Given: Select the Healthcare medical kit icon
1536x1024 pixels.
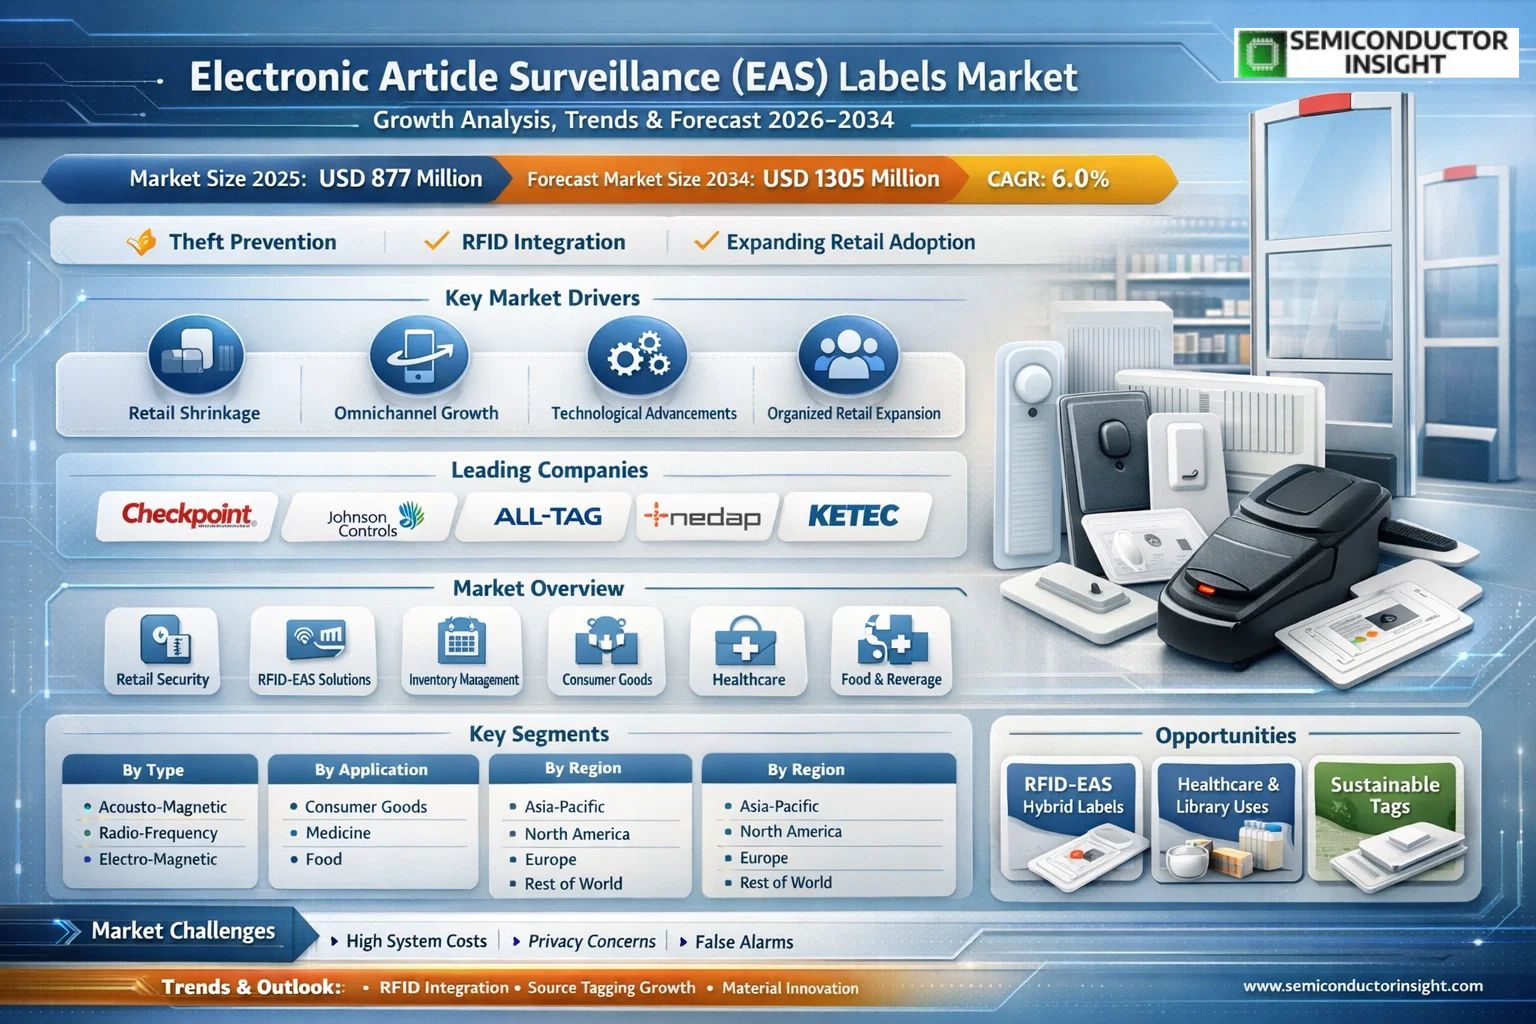Looking at the screenshot, I should coord(746,640).
